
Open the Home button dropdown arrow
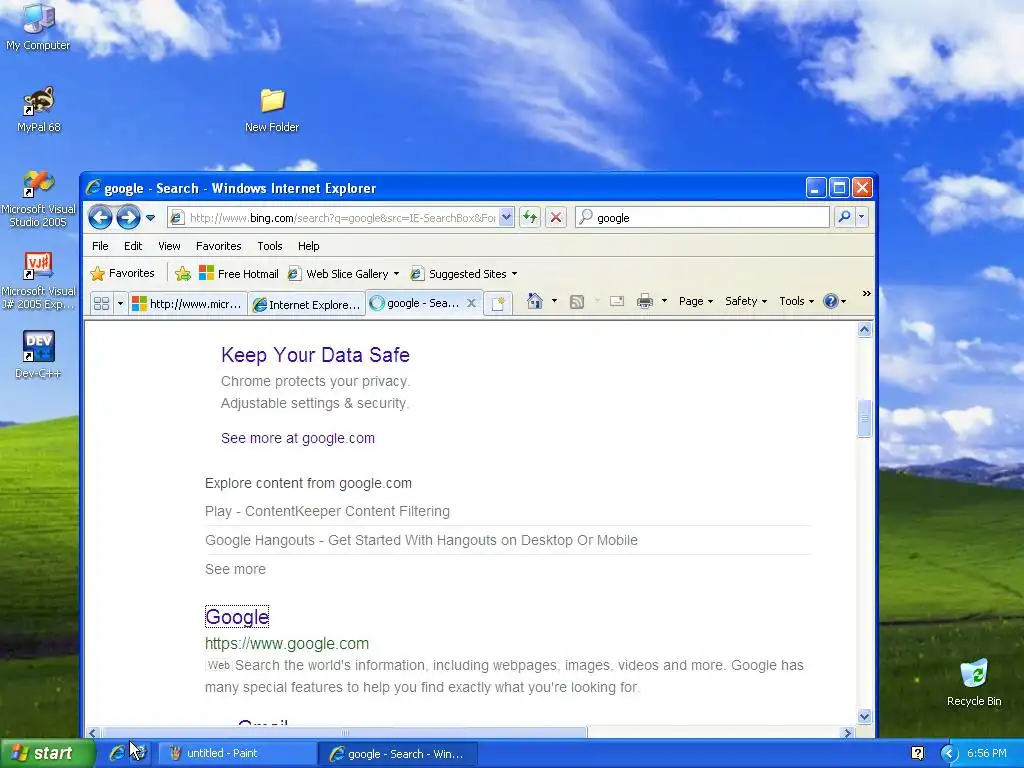[554, 301]
